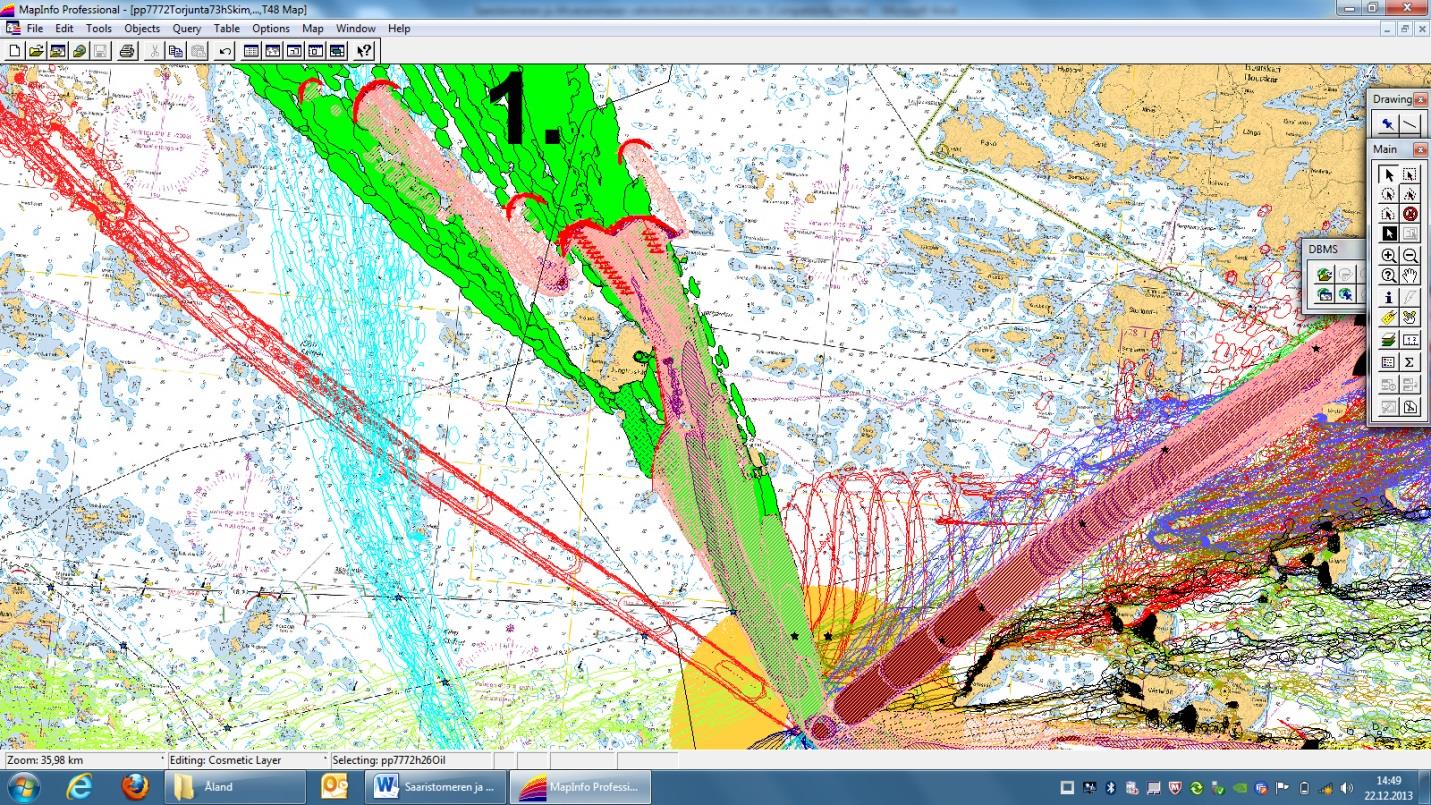Open the Window menu

(x=356, y=29)
